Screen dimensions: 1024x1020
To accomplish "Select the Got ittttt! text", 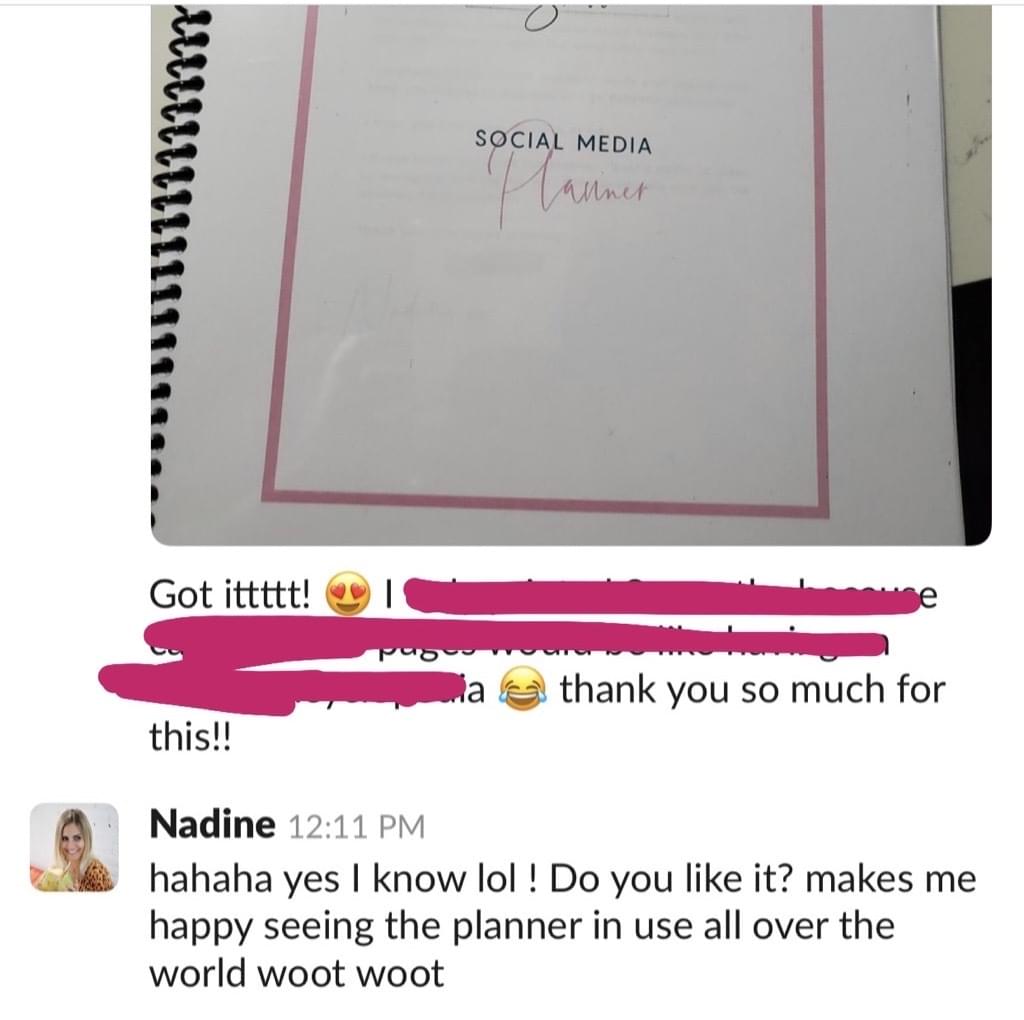I will pos(231,594).
